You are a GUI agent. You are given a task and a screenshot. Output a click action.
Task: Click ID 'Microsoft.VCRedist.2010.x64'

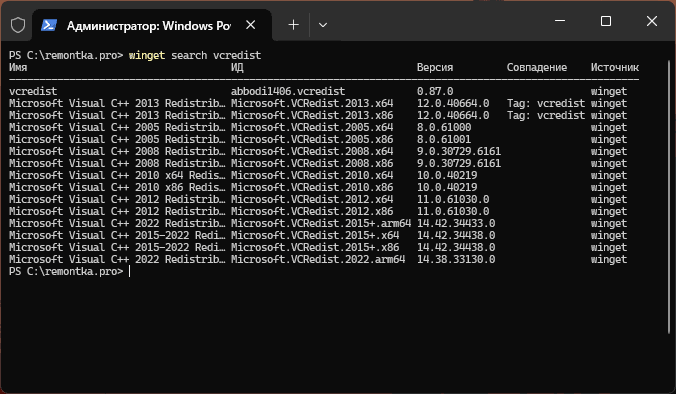coord(312,175)
